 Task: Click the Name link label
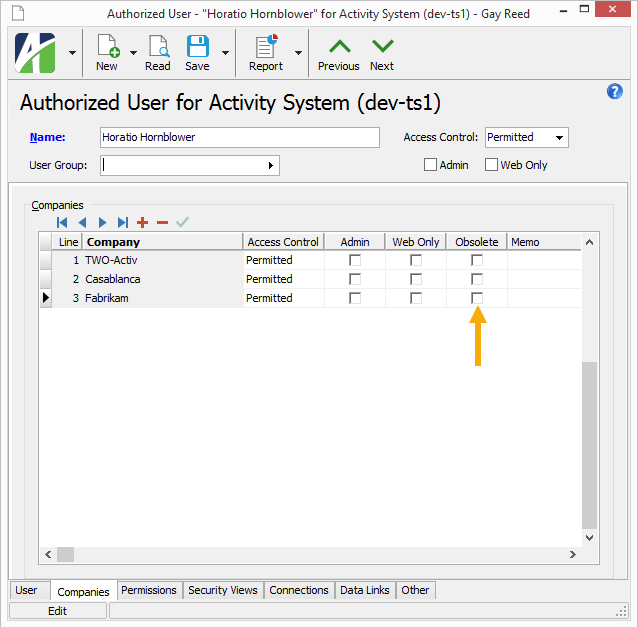point(48,137)
